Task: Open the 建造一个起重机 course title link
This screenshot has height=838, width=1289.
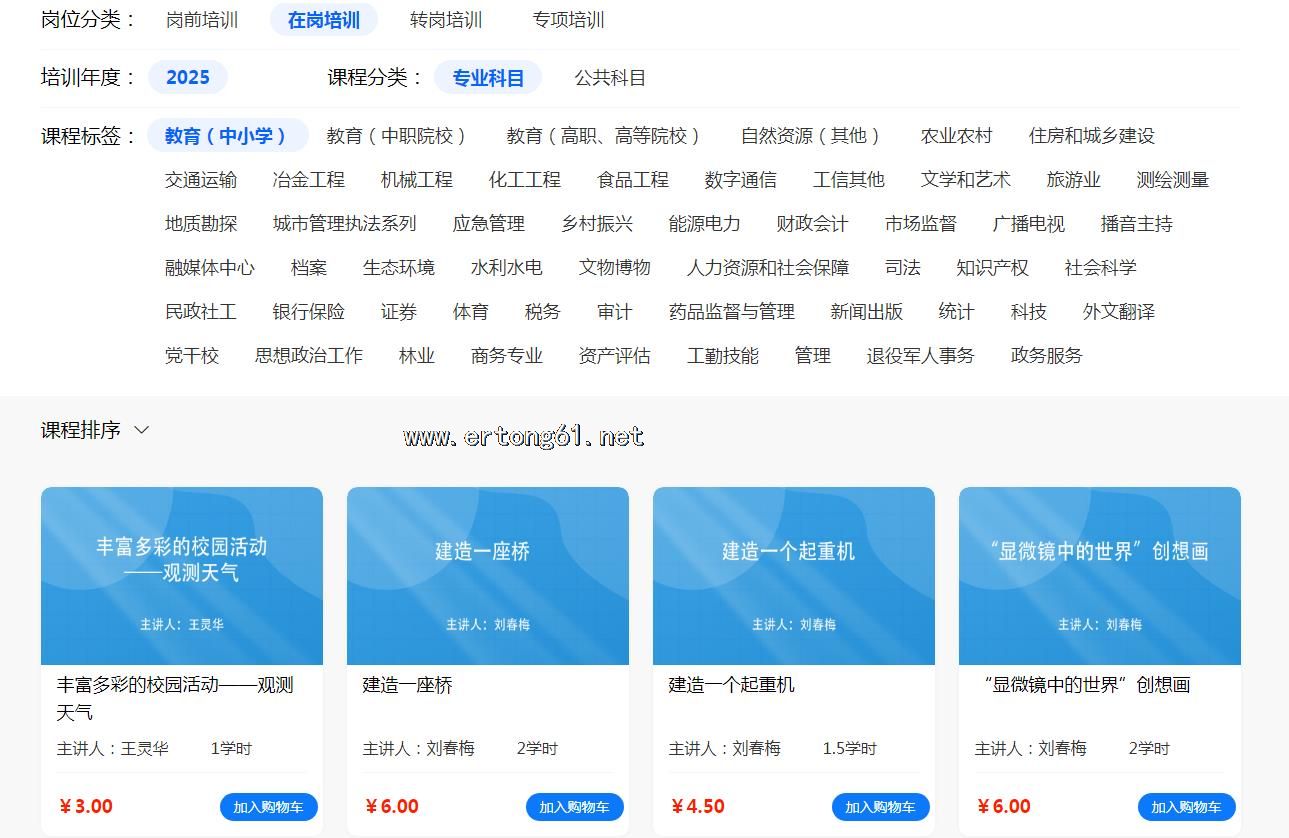Action: point(731,685)
